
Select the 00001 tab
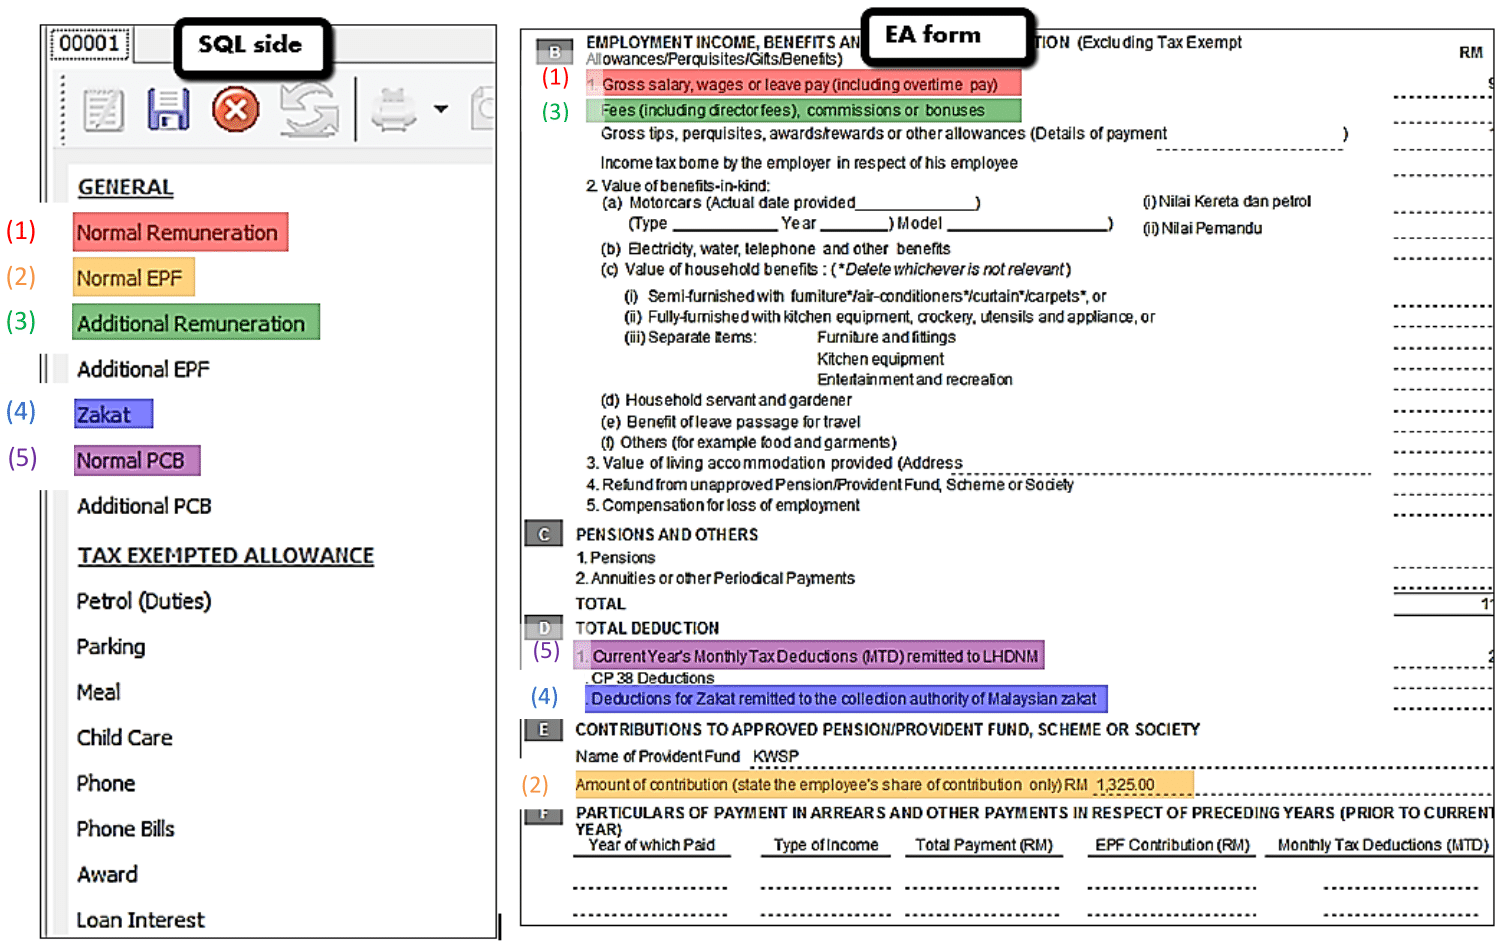89,43
